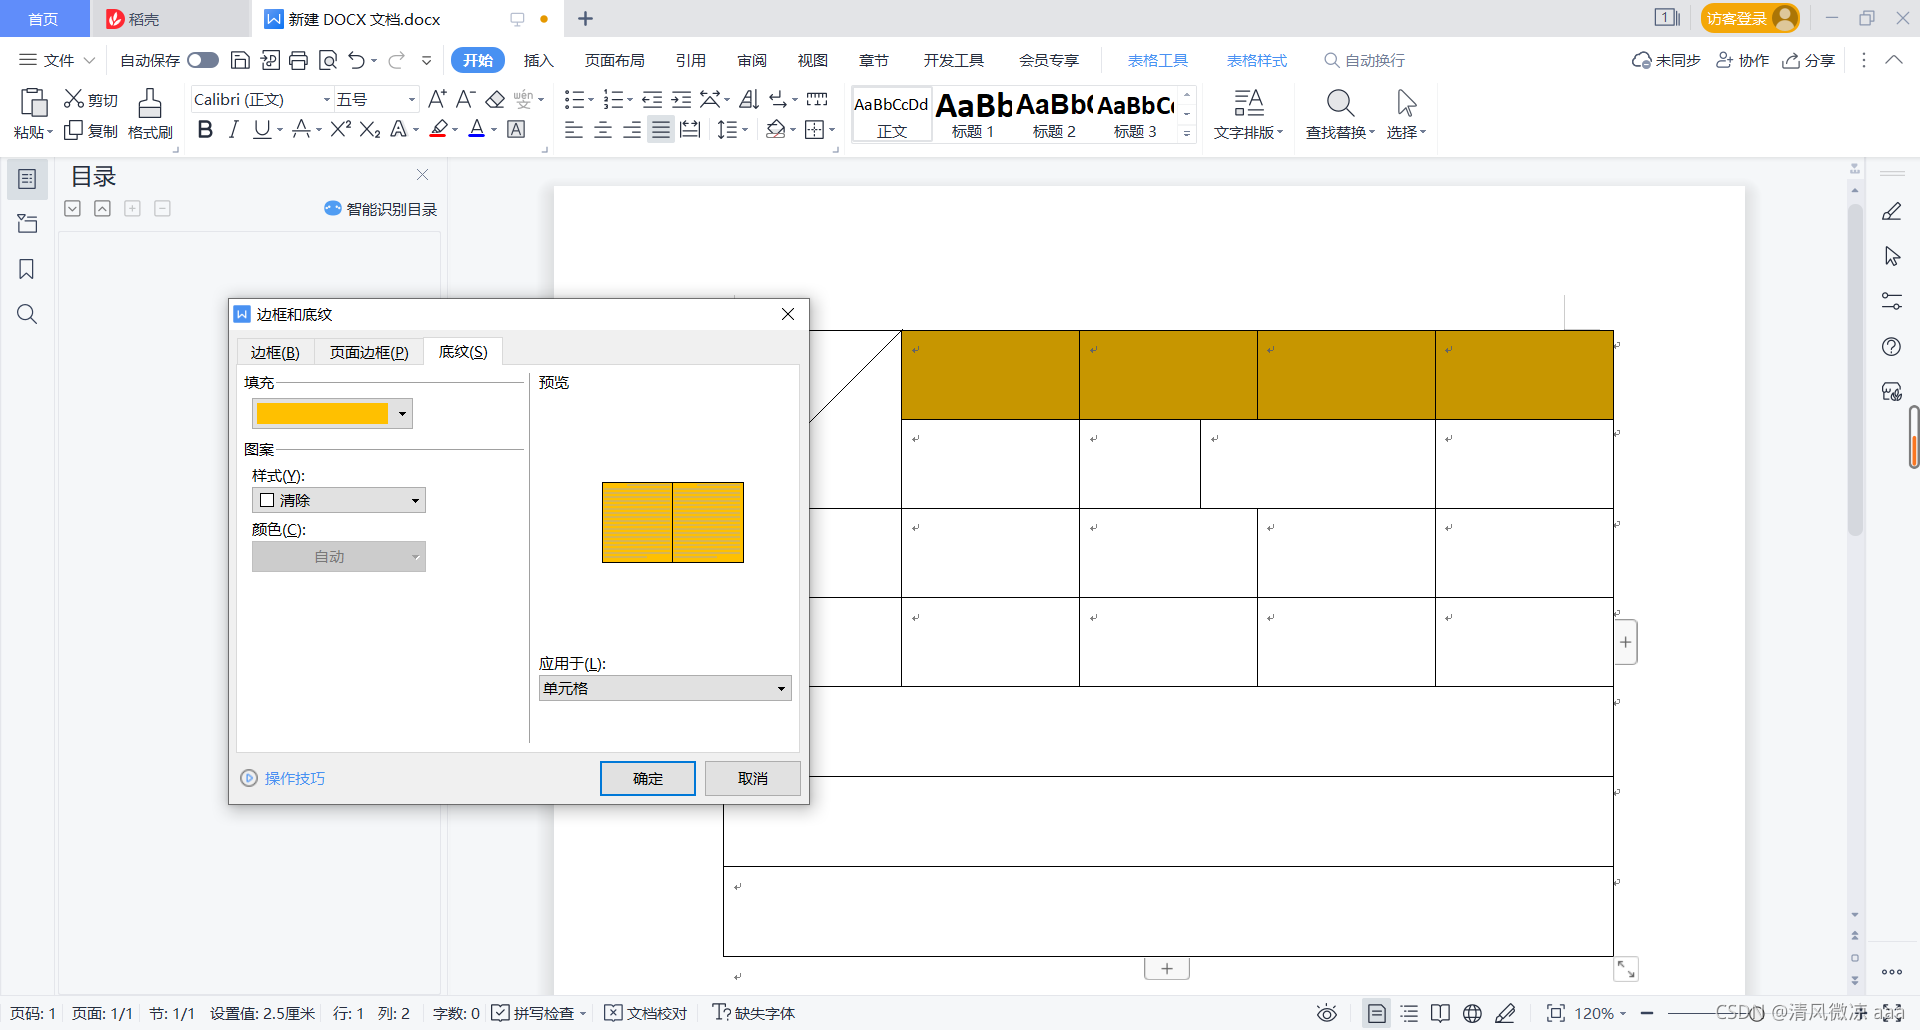Click the 标题 1 heading style
This screenshot has width=1920, height=1030.
pyautogui.click(x=973, y=114)
